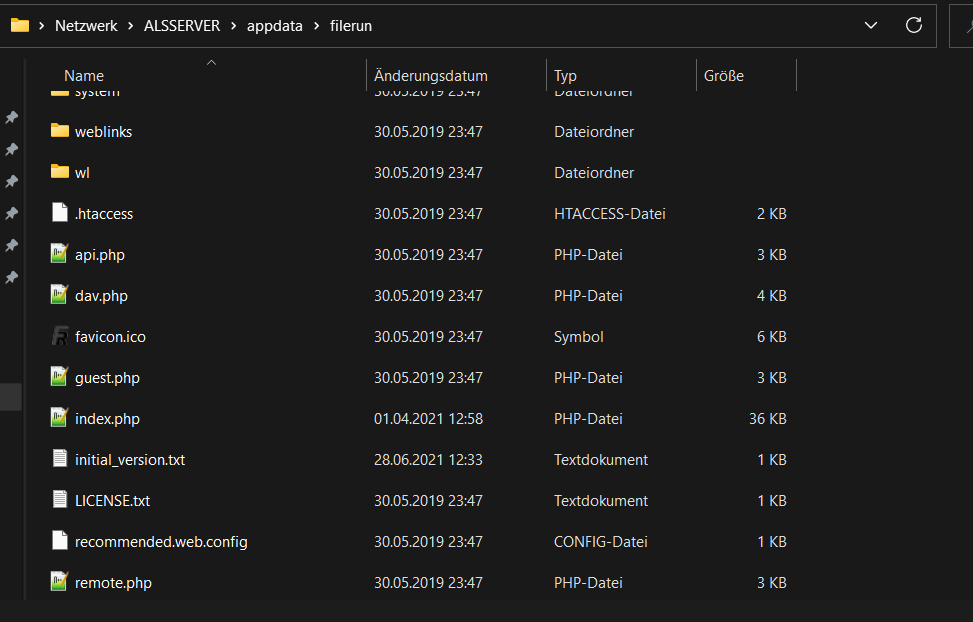Click the remote.php file name
The image size is (973, 622).
pyautogui.click(x=113, y=582)
